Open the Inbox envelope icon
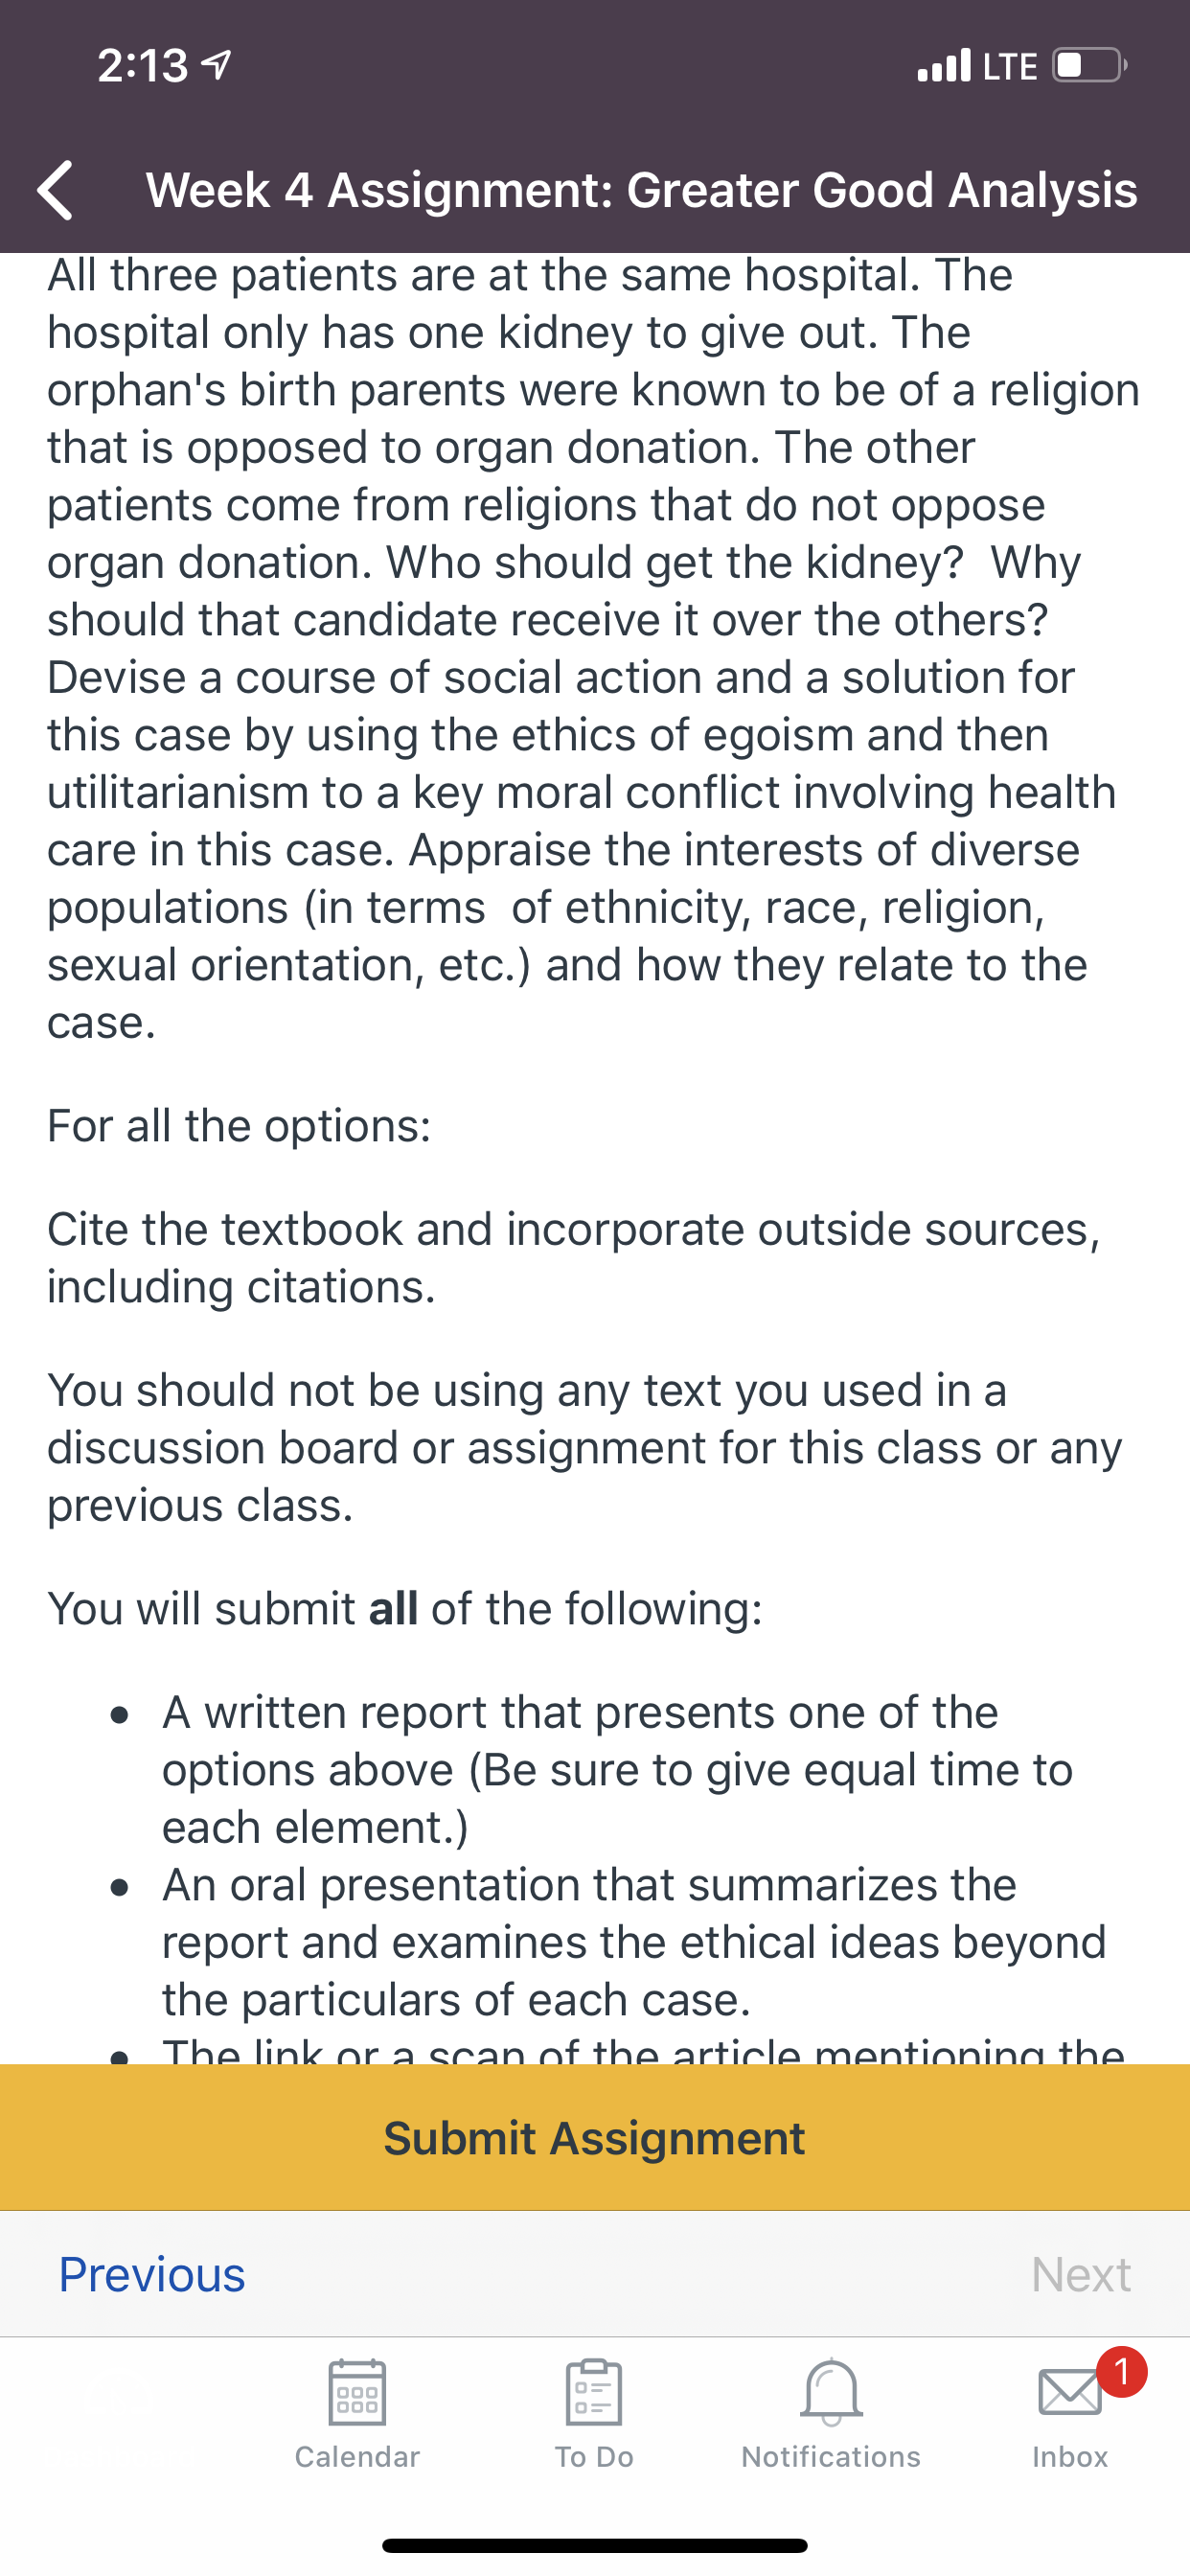Viewport: 1190px width, 2576px height. pyautogui.click(x=1069, y=2393)
